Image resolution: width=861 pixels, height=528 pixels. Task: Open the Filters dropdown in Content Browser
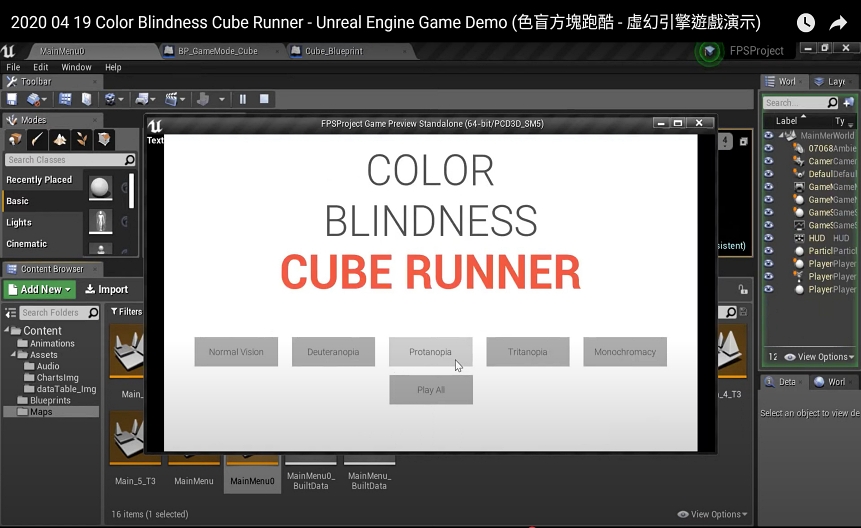pyautogui.click(x=126, y=312)
